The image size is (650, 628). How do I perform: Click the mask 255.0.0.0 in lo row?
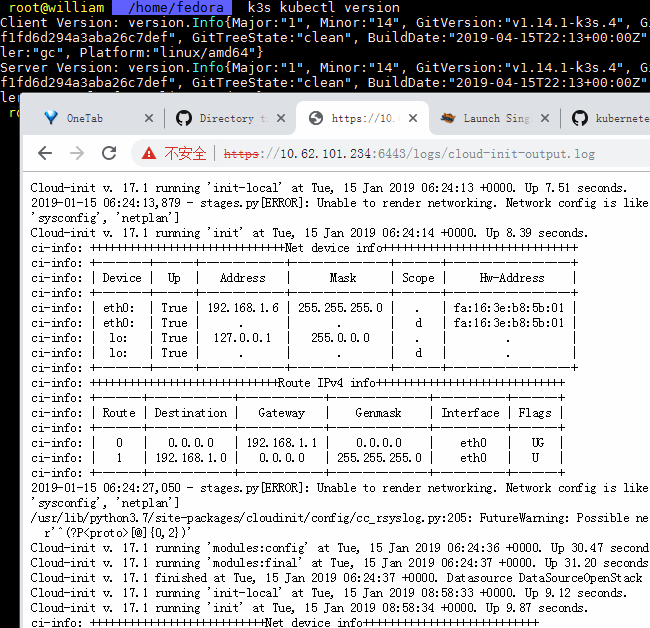pyautogui.click(x=340, y=338)
